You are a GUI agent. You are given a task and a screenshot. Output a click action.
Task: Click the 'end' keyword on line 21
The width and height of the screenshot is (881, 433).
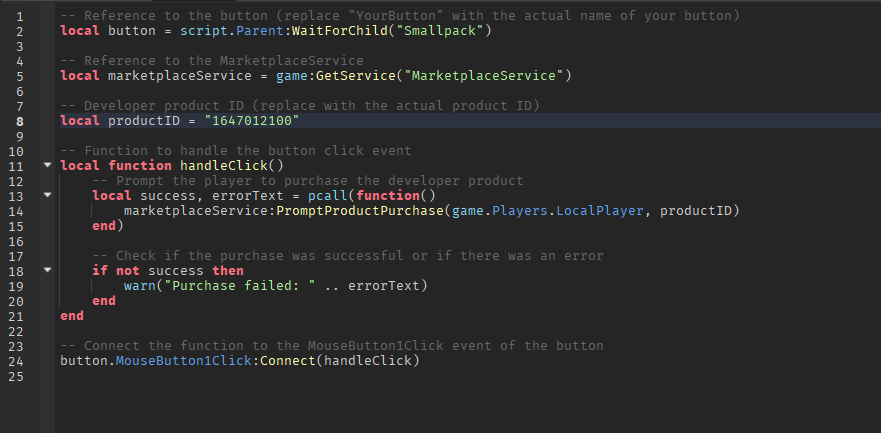(72, 316)
